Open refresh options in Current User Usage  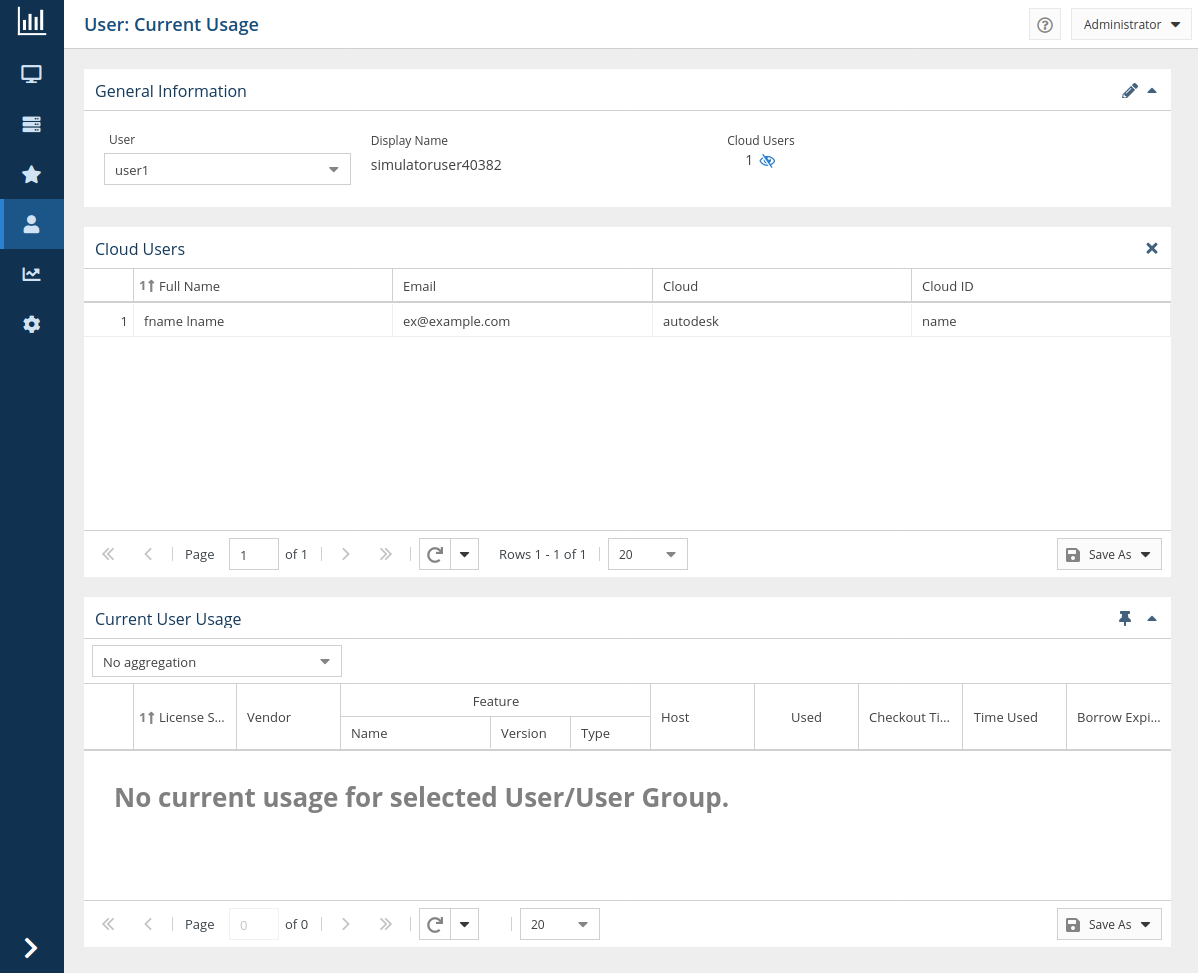(465, 924)
